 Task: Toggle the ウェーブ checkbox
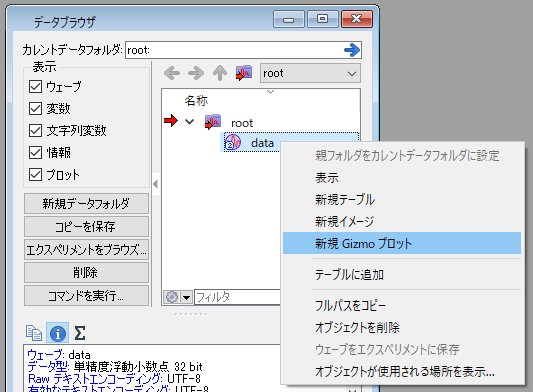point(36,87)
